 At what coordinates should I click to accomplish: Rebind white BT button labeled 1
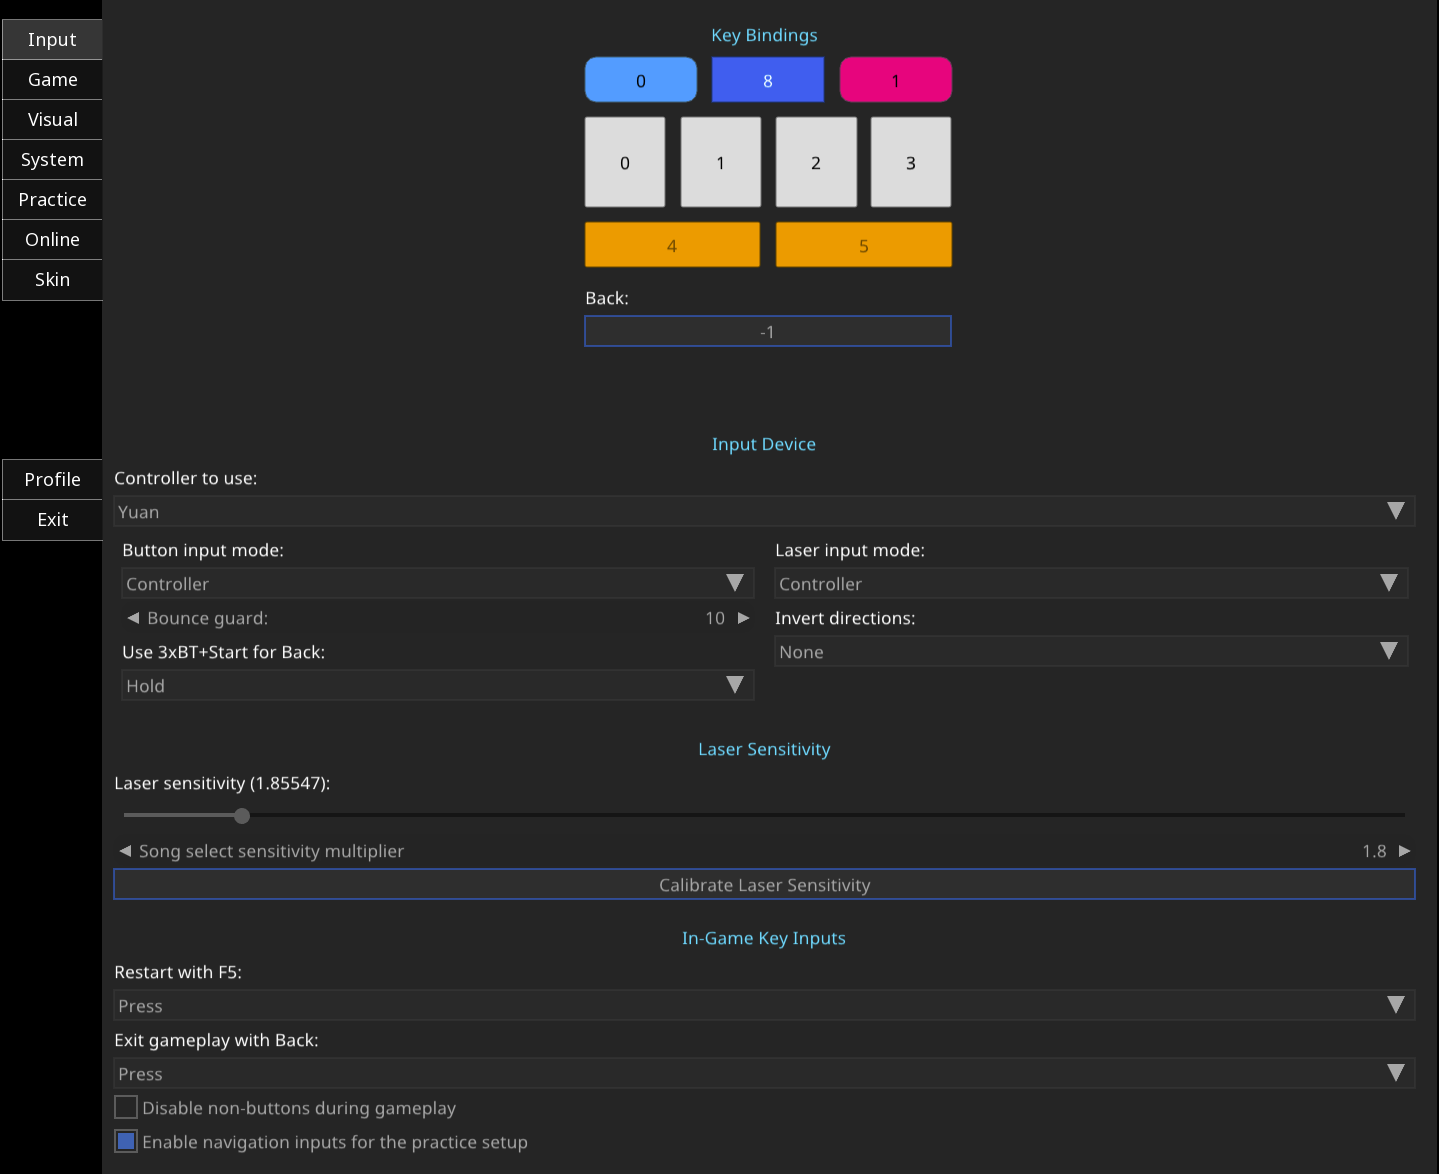pyautogui.click(x=721, y=162)
